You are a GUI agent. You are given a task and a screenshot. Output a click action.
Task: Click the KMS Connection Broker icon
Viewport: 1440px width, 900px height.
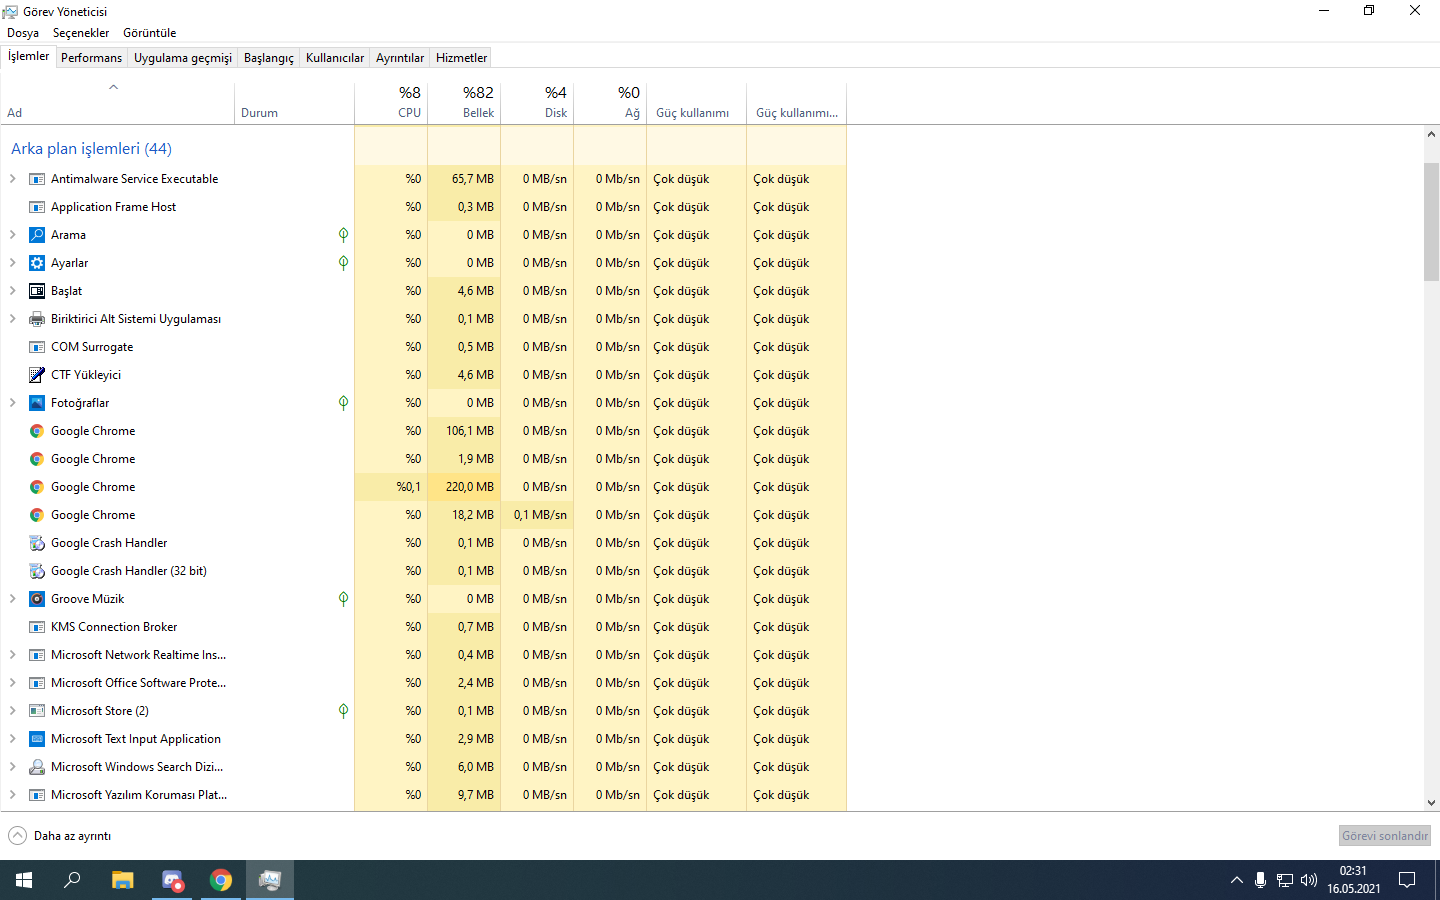[37, 627]
